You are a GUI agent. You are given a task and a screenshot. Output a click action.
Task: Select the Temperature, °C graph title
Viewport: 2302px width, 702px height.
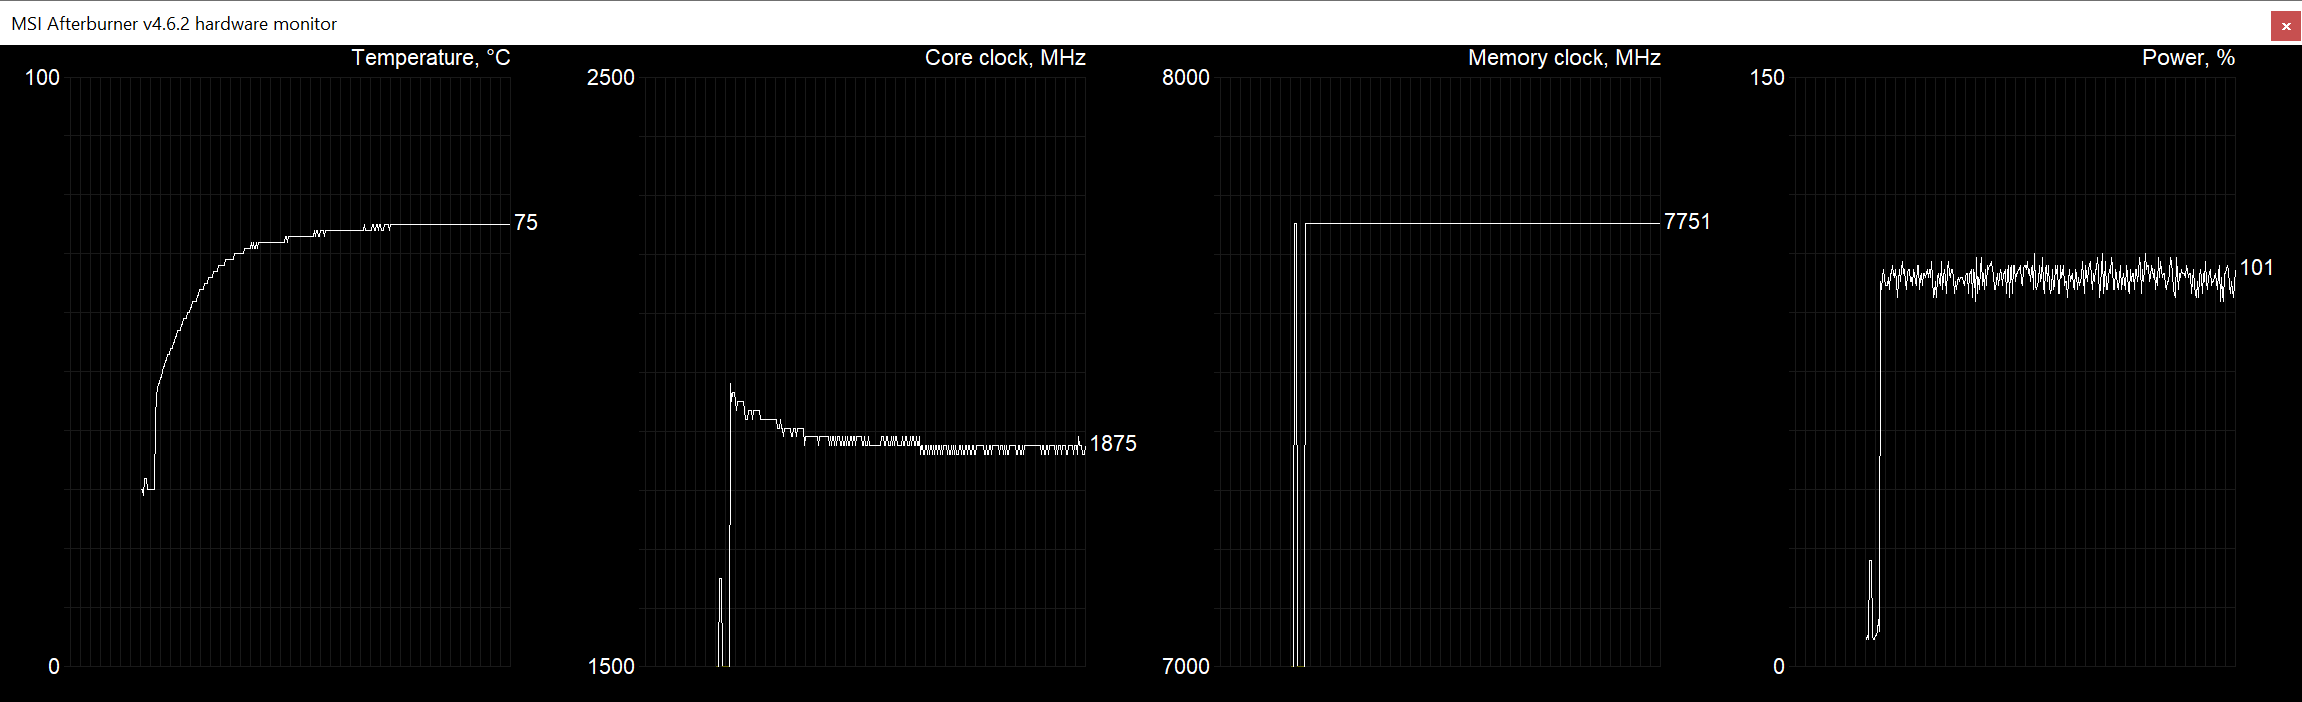tap(430, 58)
